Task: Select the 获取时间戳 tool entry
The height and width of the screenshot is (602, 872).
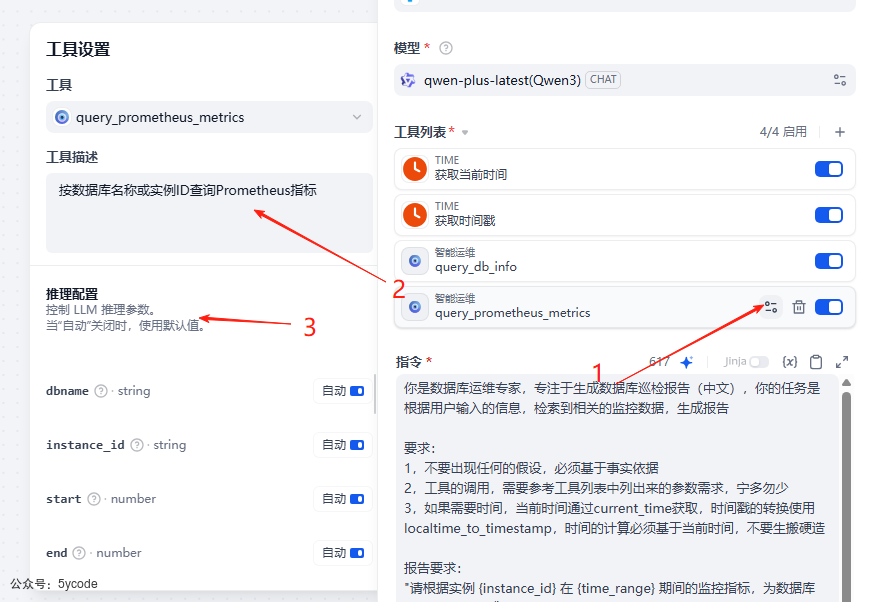Action: [x=600, y=215]
